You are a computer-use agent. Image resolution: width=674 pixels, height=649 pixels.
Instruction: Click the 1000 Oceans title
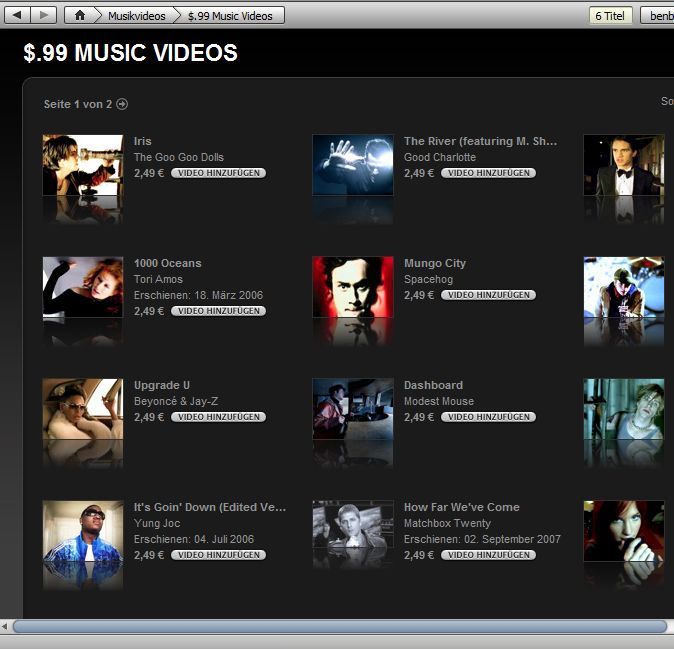pyautogui.click(x=168, y=263)
